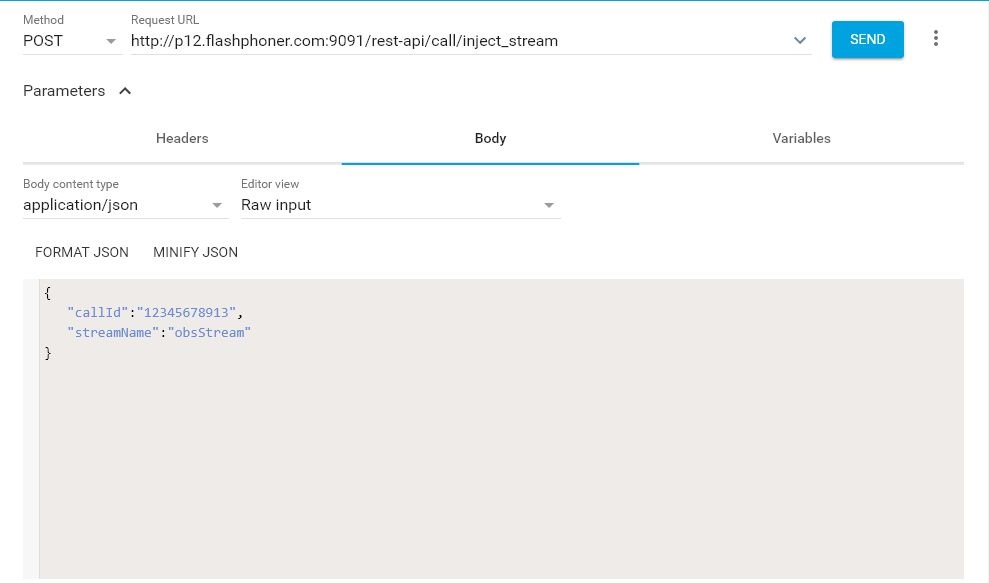Click the empty area of JSON editor
This screenshot has width=989, height=583.
click(x=500, y=460)
